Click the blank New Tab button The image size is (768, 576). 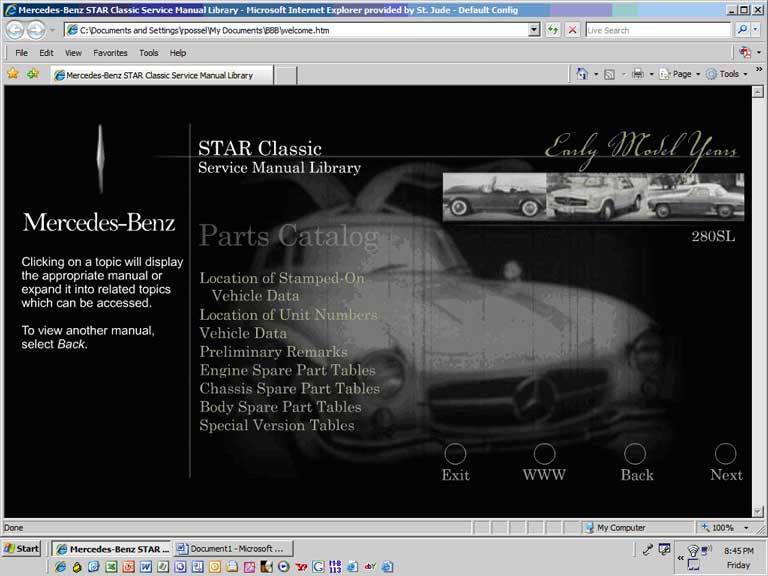(x=285, y=75)
